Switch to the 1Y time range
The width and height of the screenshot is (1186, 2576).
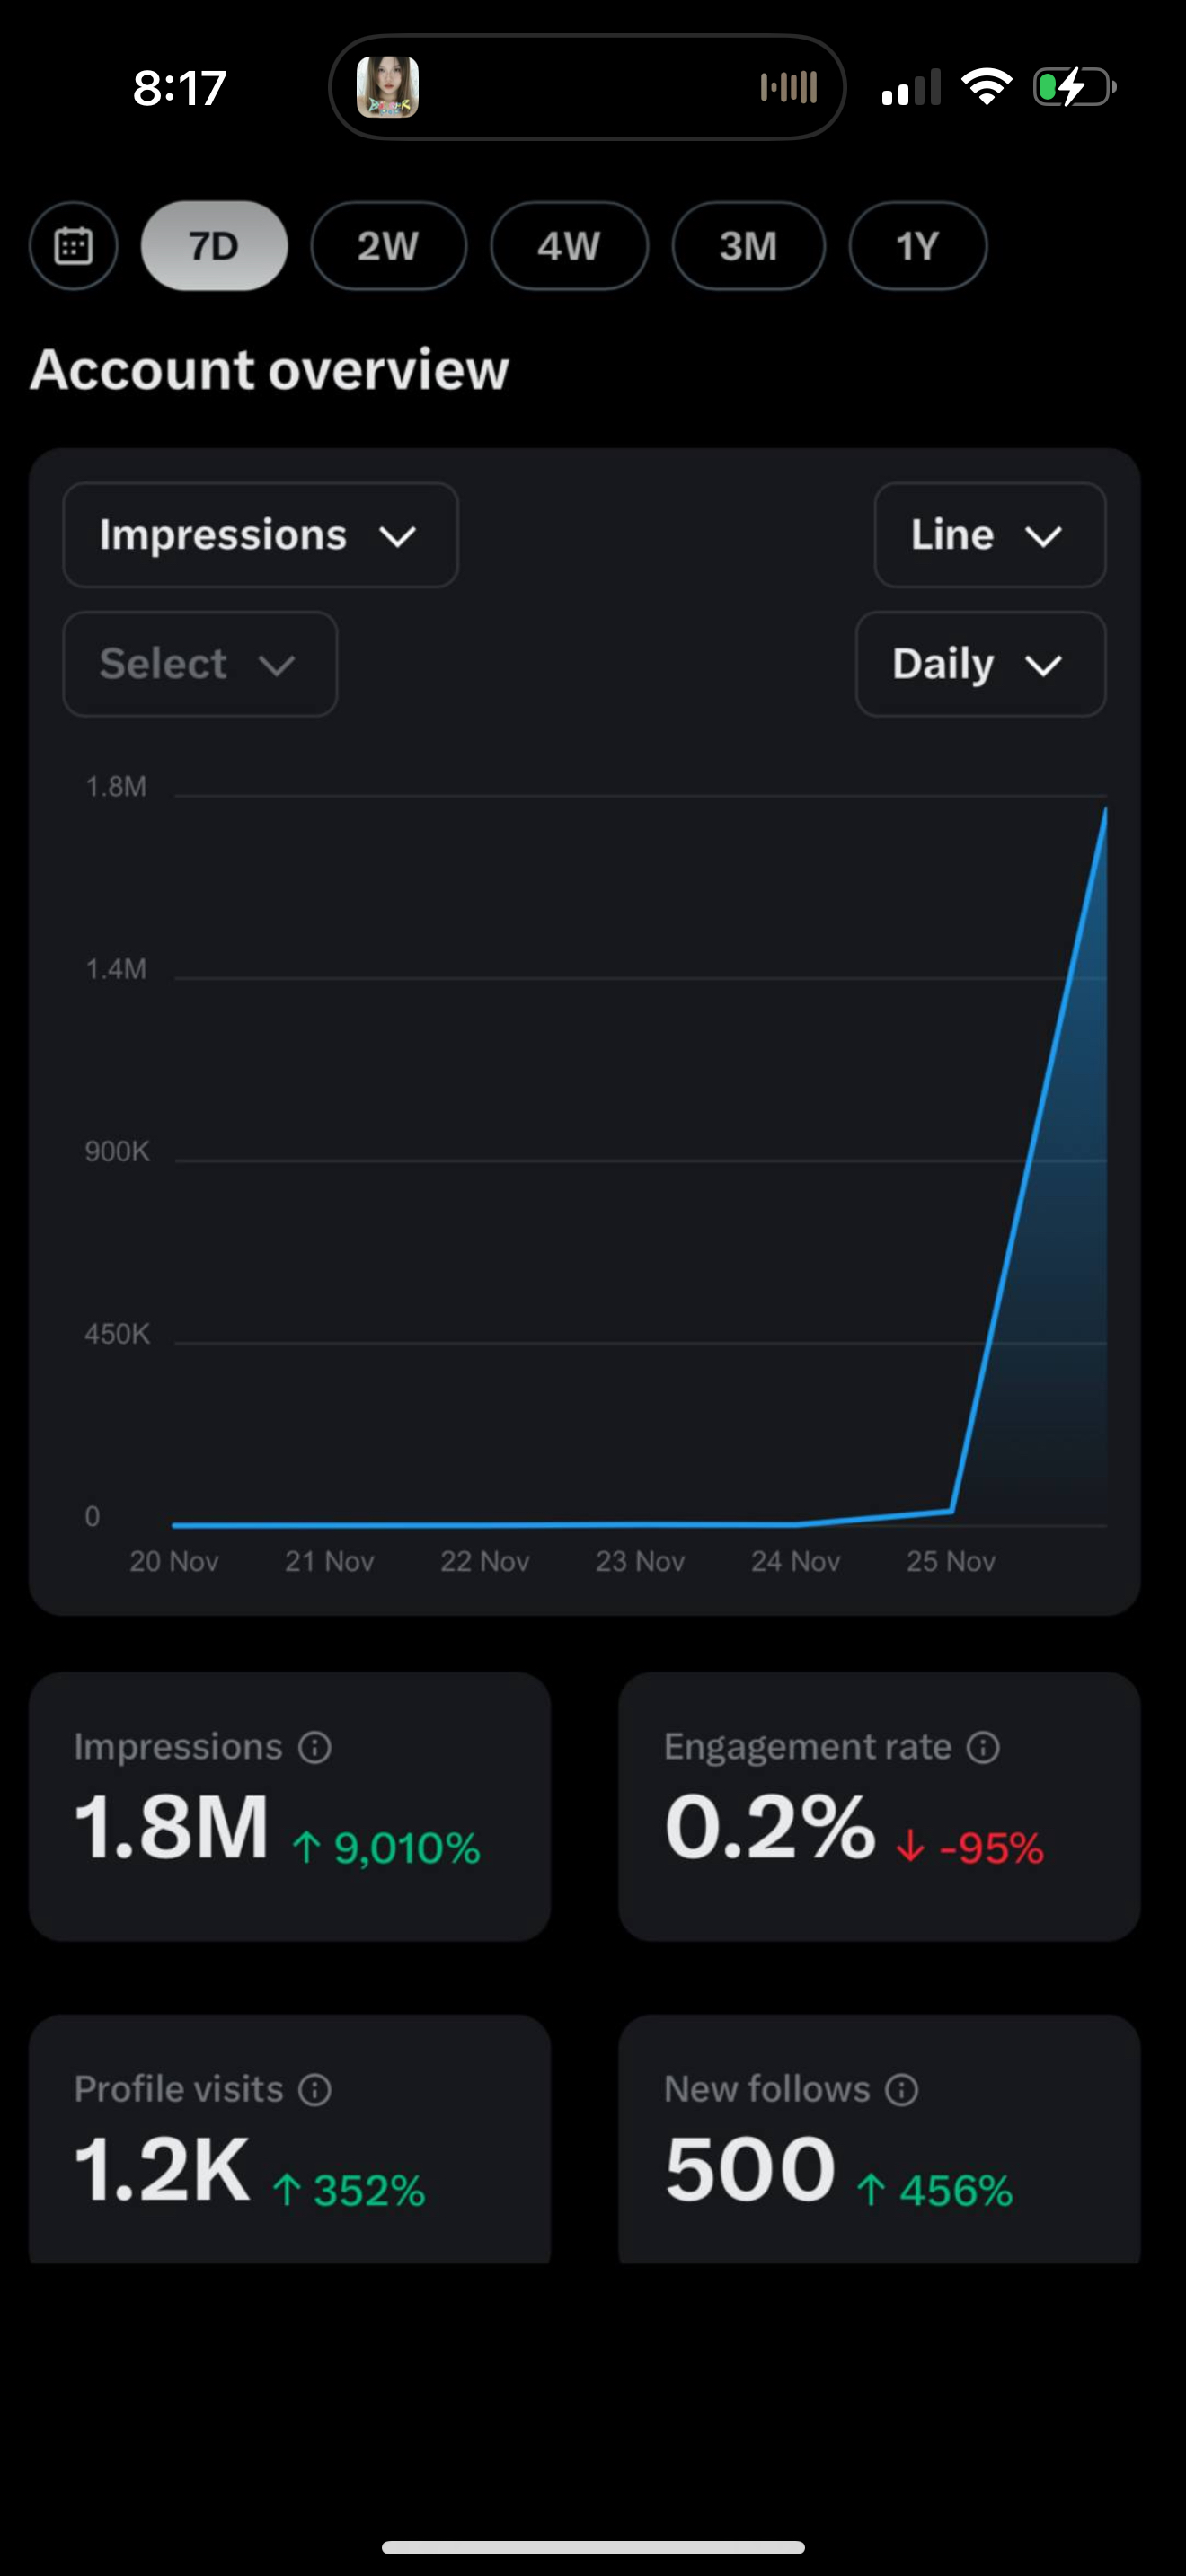[917, 246]
